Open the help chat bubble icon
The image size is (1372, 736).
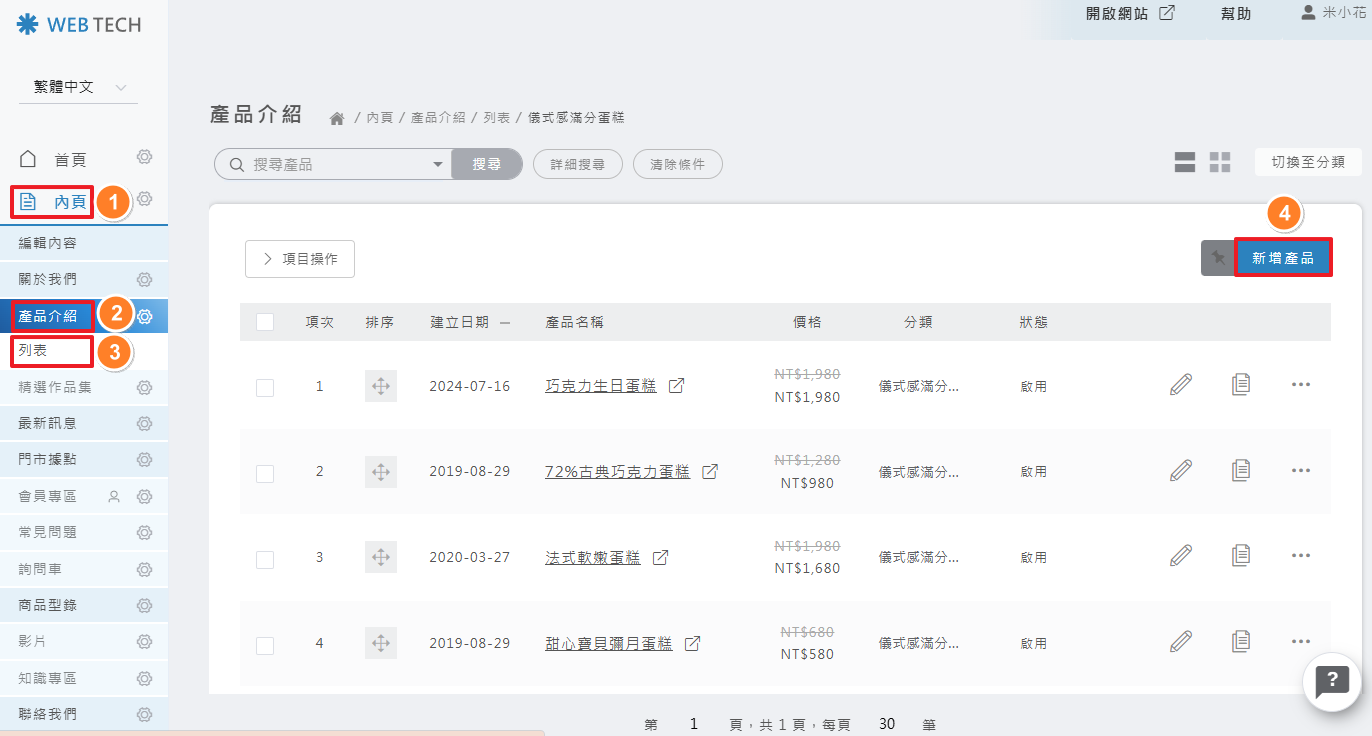tap(1332, 682)
